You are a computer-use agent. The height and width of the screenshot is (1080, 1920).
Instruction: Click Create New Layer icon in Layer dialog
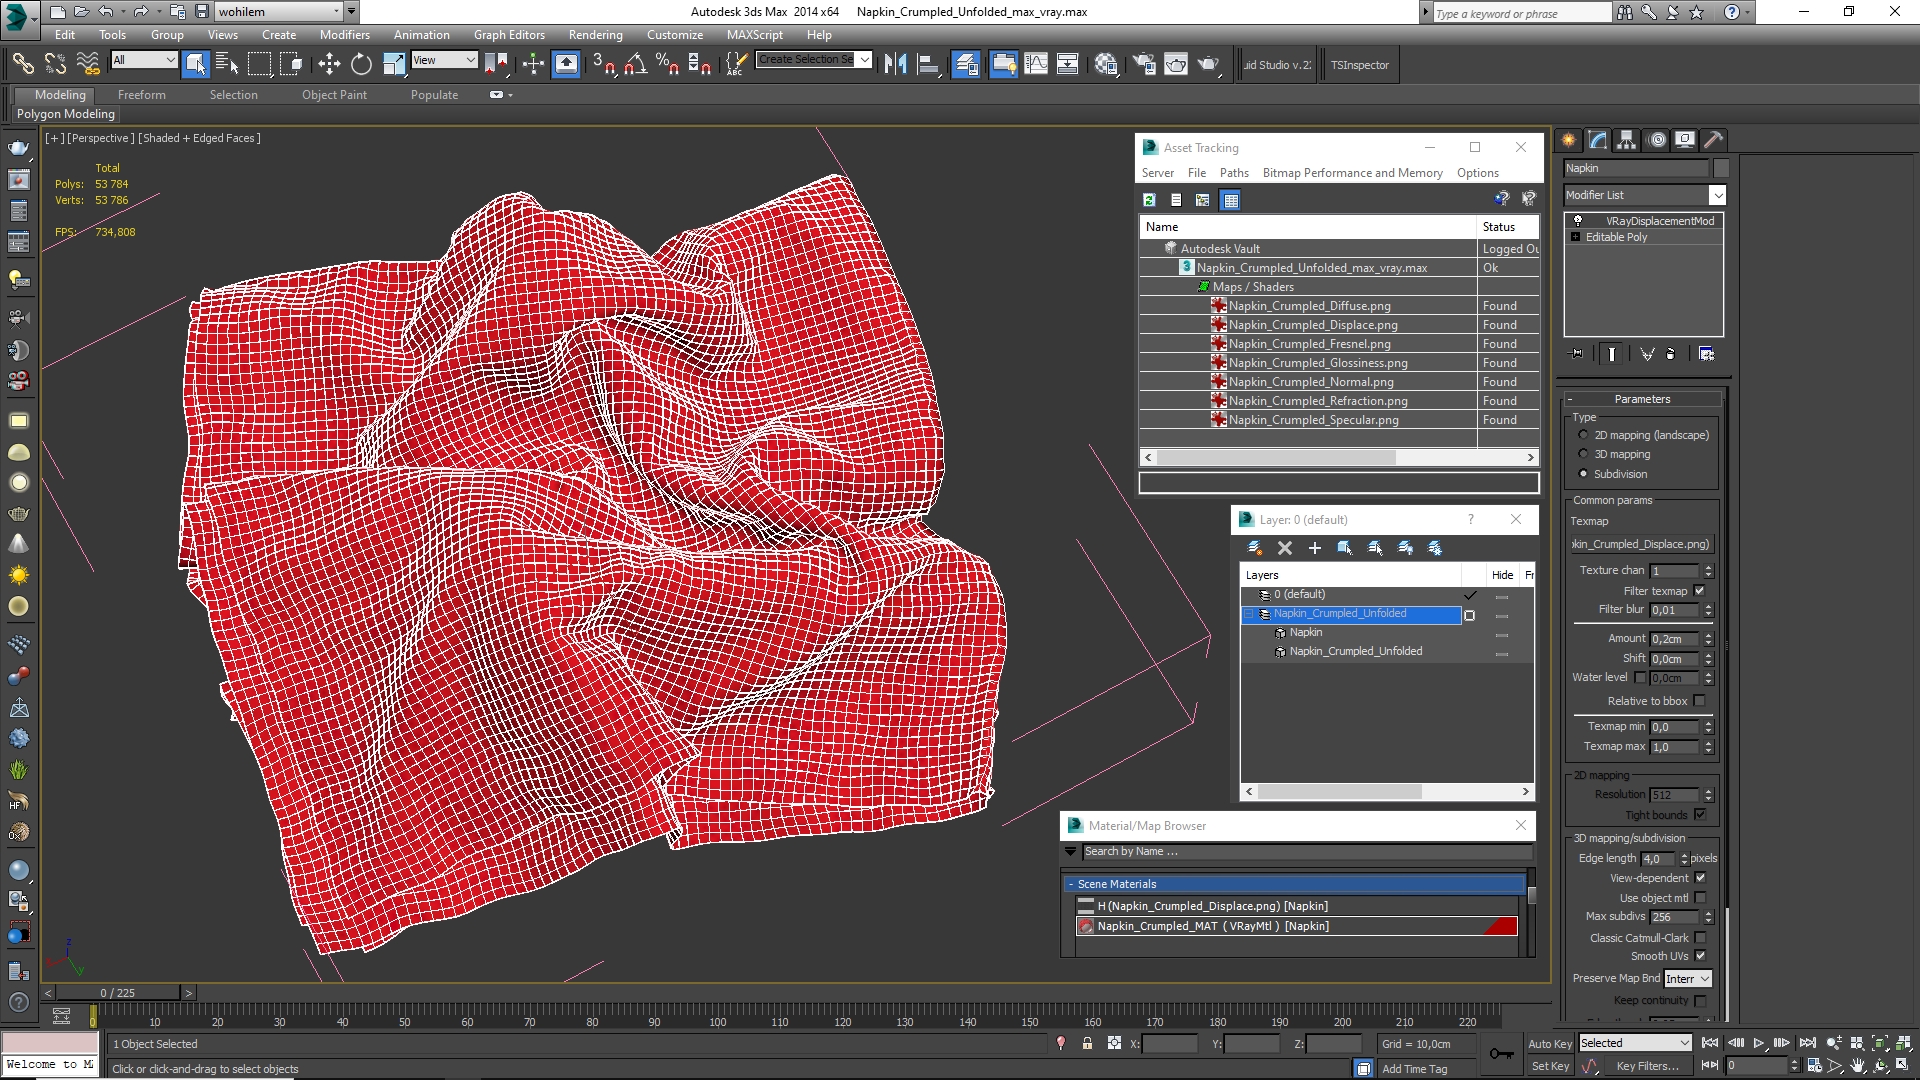click(x=1254, y=548)
